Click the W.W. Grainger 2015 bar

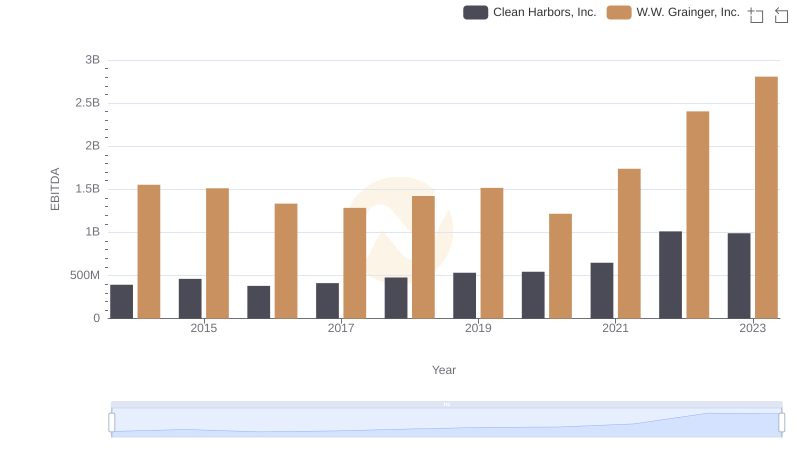(x=217, y=253)
